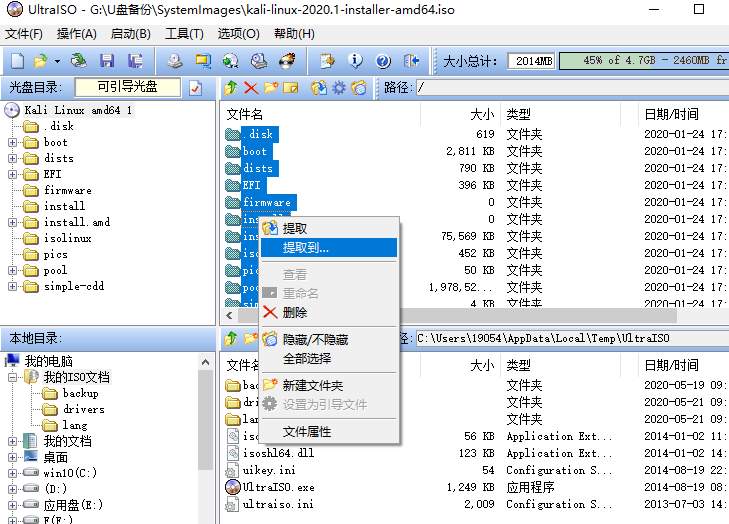The width and height of the screenshot is (729, 524).
Task: Click the local tree scrollbar up arrow
Action: click(205, 362)
